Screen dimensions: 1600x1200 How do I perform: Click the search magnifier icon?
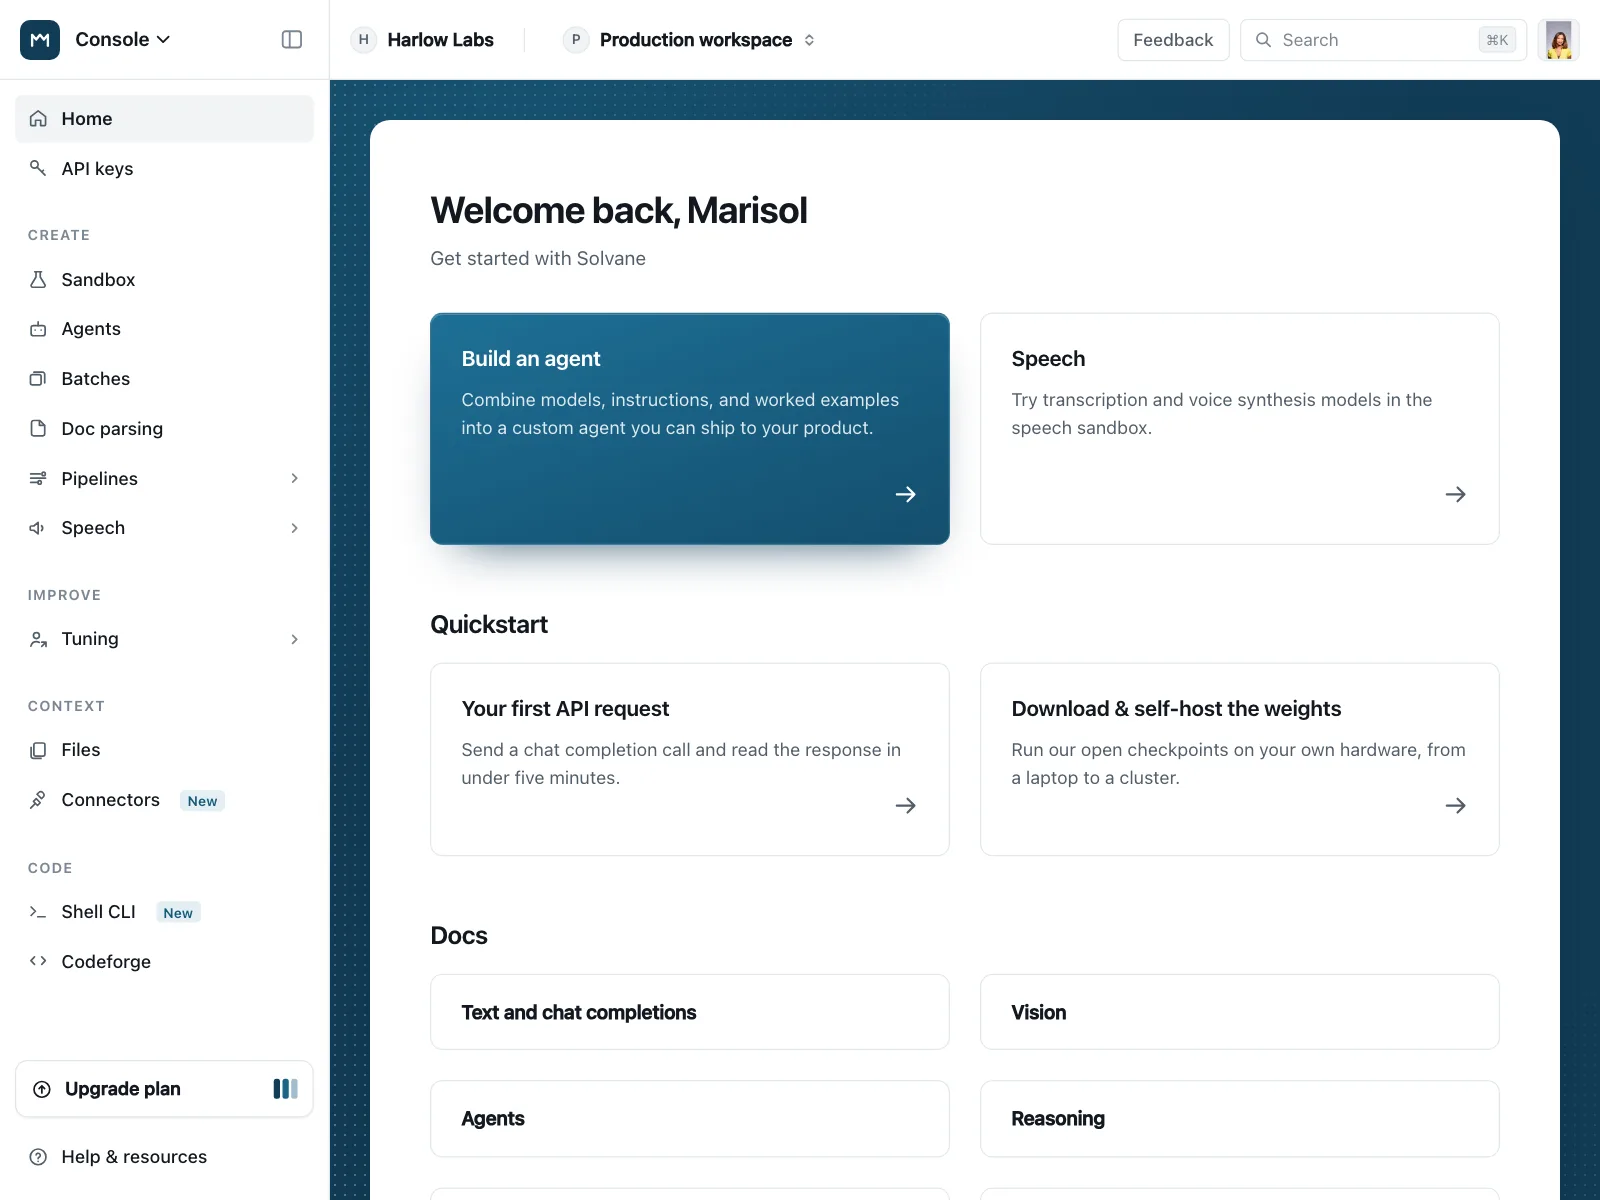tap(1264, 40)
